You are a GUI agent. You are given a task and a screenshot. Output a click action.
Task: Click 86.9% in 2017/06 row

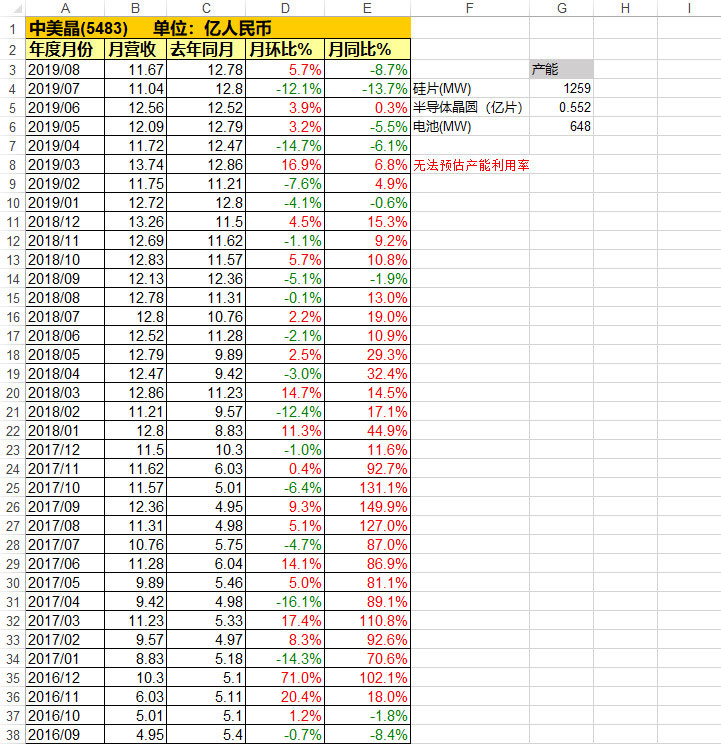(367, 564)
